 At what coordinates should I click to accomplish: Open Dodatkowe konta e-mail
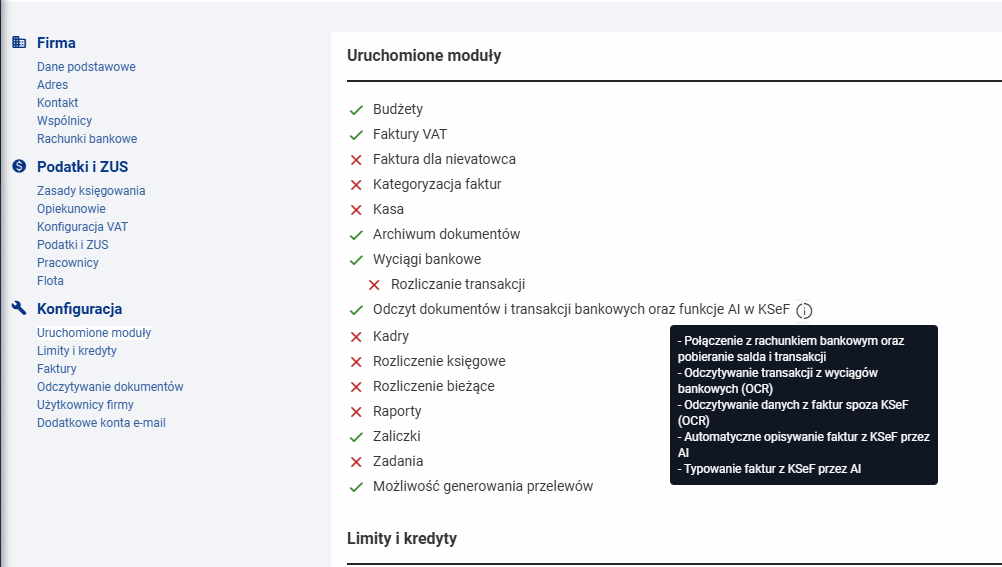pyautogui.click(x=101, y=423)
